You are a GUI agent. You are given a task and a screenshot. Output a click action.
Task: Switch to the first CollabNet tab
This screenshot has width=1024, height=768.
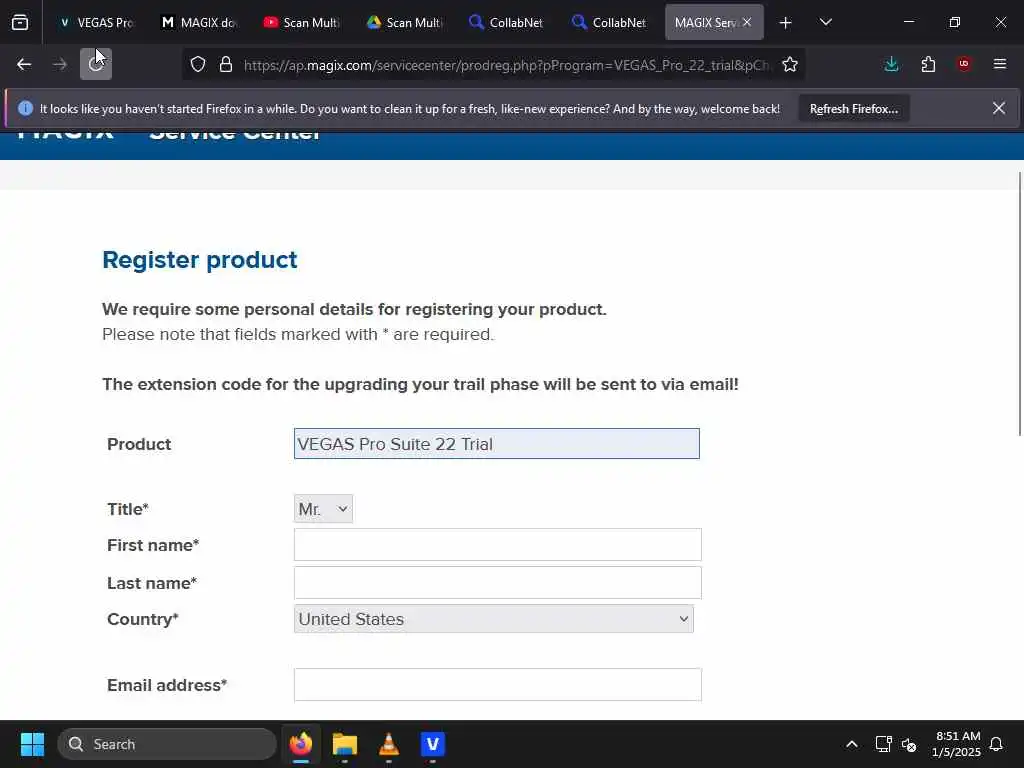[x=507, y=22]
